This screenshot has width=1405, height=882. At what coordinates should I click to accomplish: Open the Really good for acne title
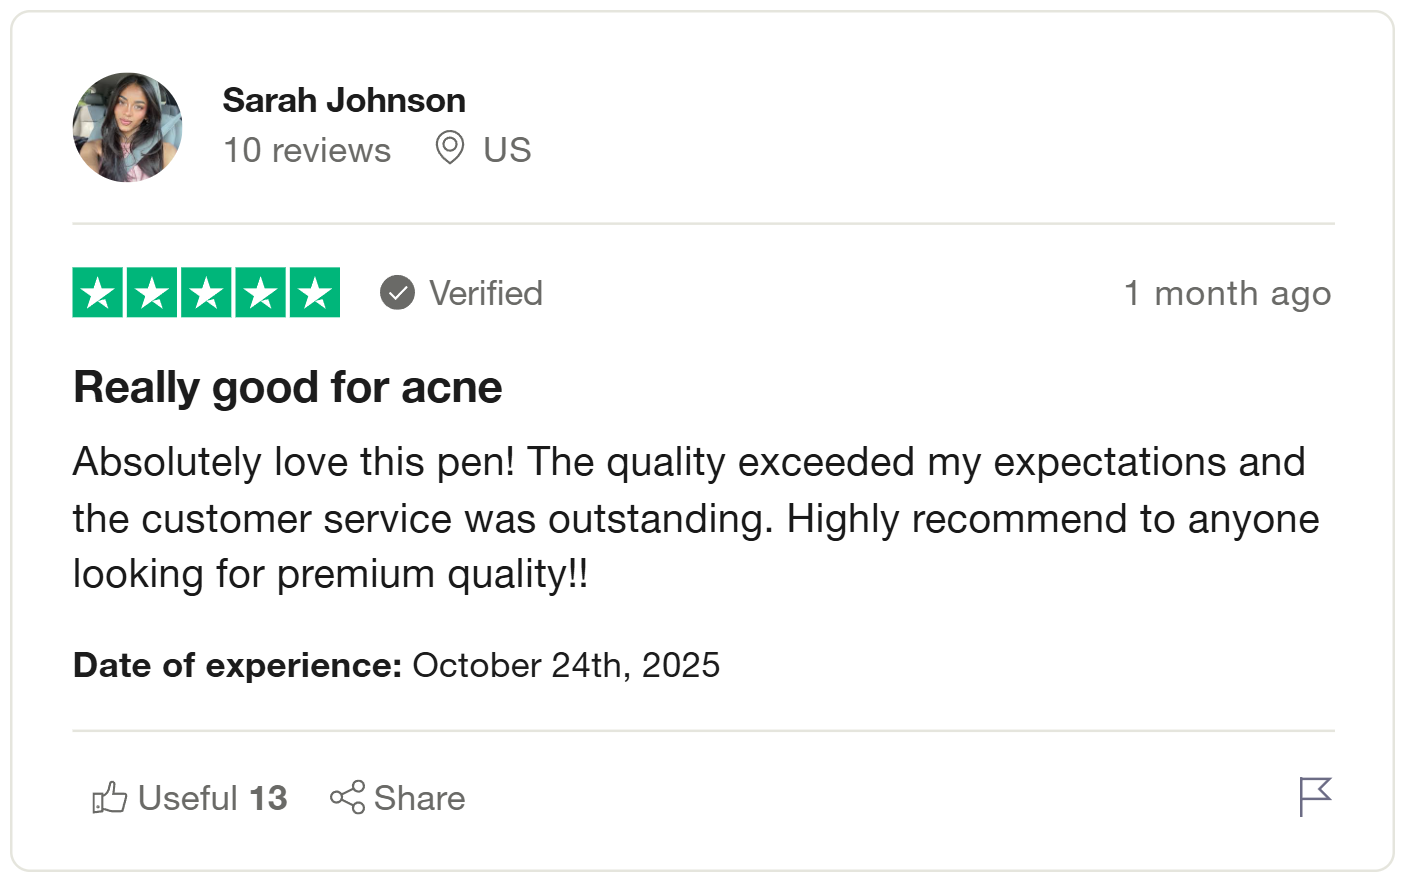coord(288,387)
